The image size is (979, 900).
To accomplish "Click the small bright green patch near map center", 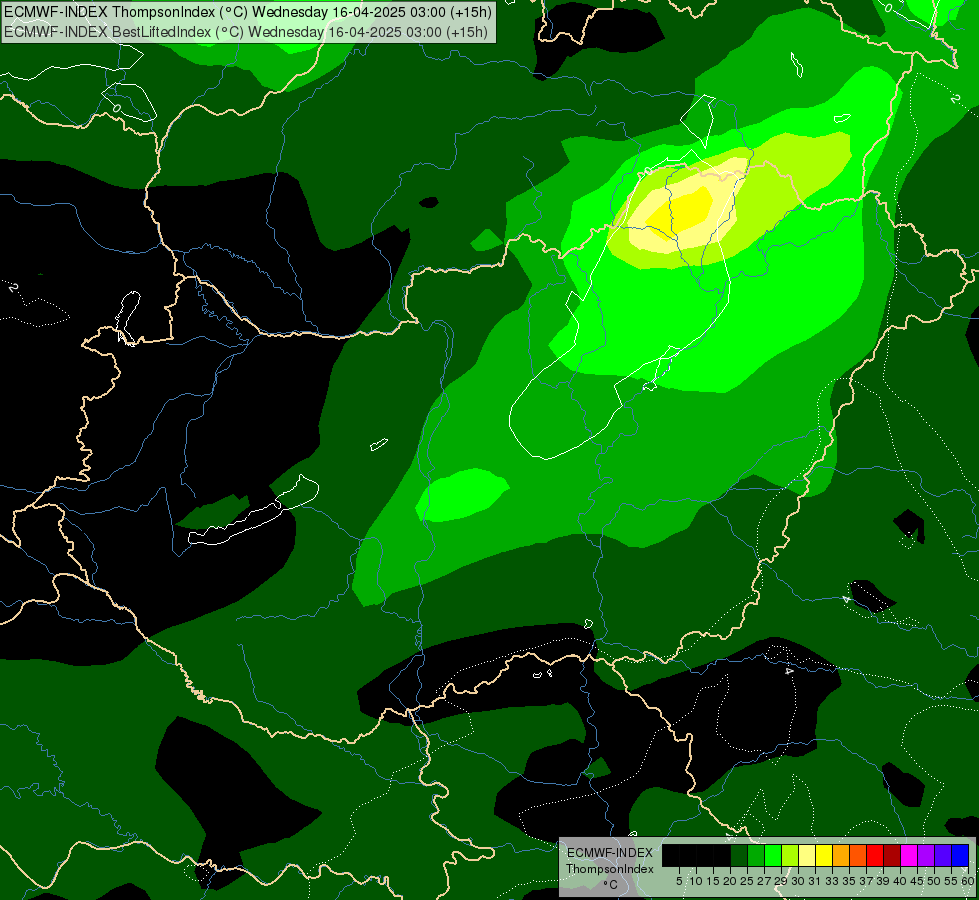I will 463,495.
